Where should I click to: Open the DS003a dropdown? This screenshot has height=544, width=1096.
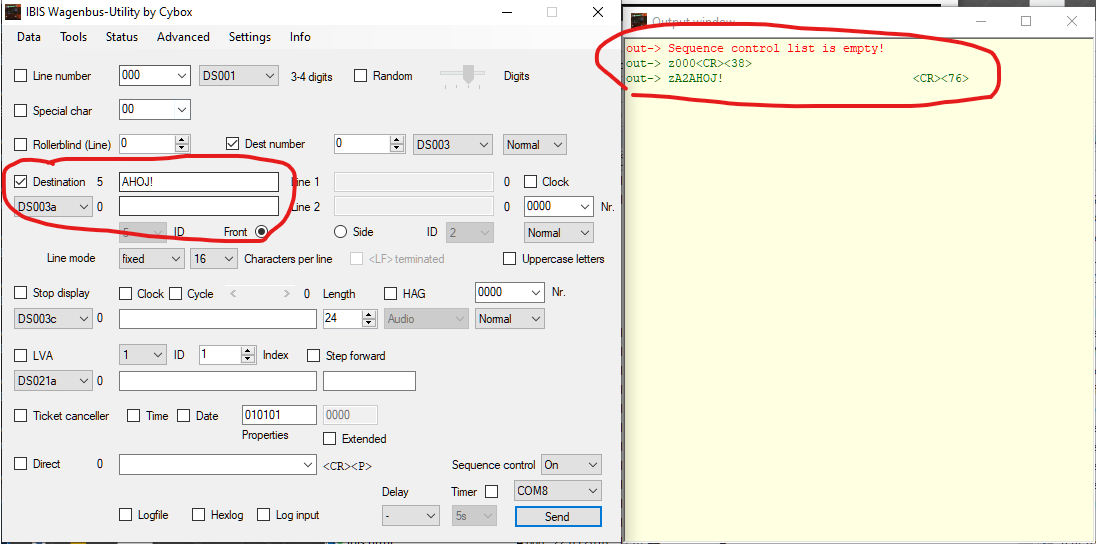tap(53, 206)
